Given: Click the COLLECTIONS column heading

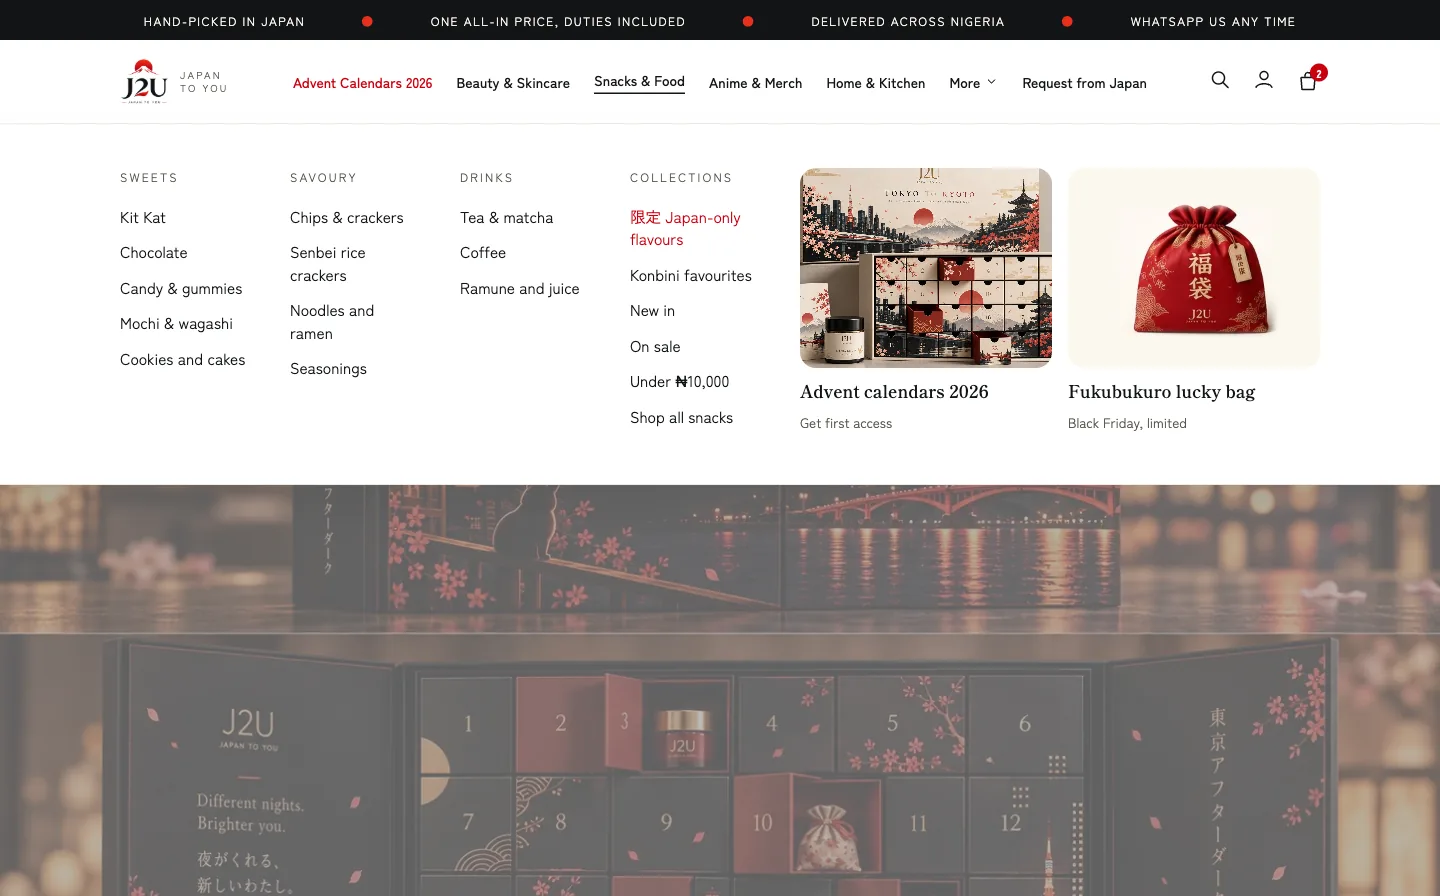Looking at the screenshot, I should [x=681, y=178].
